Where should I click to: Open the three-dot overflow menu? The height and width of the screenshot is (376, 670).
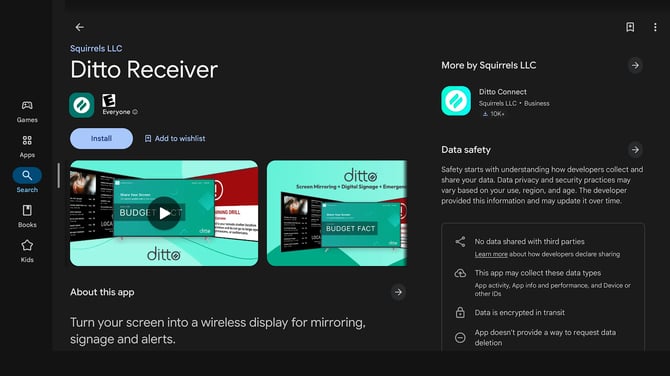coord(655,27)
